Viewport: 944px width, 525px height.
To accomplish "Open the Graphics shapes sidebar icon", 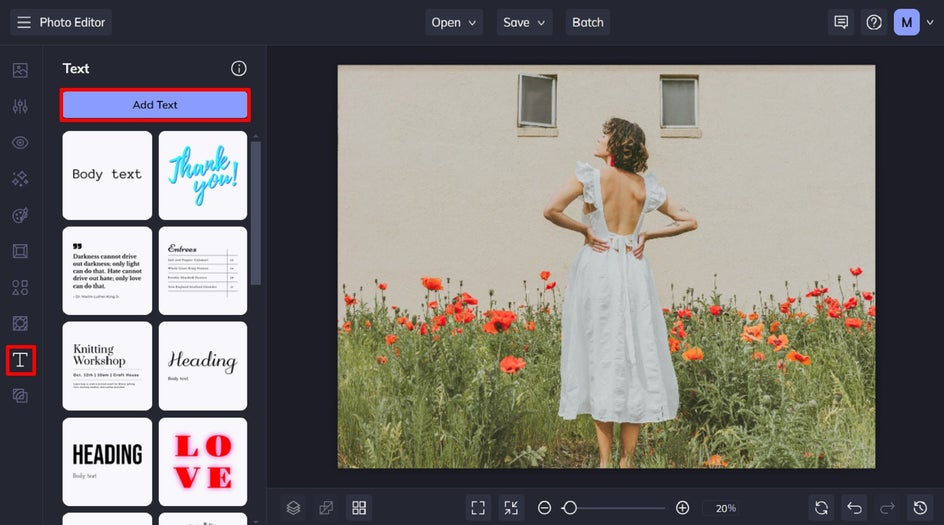I will point(20,288).
